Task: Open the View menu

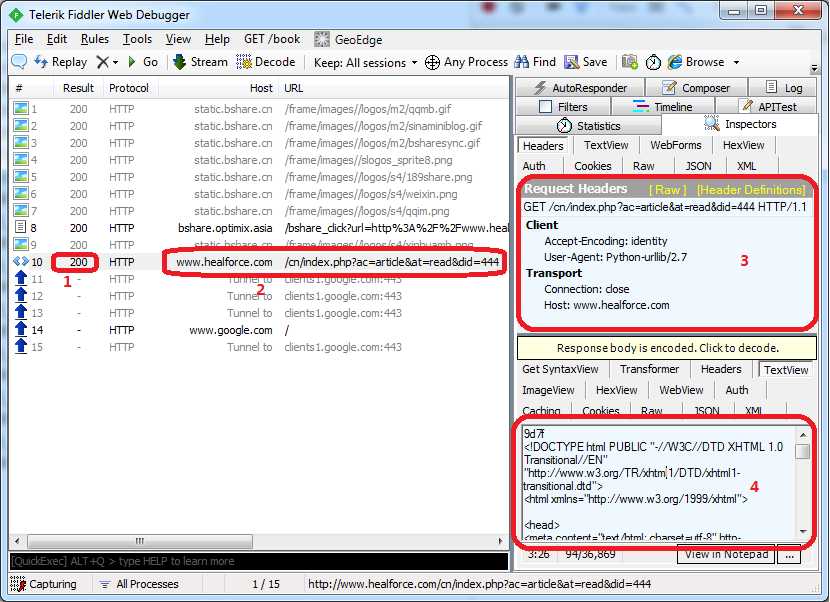Action: coord(178,39)
